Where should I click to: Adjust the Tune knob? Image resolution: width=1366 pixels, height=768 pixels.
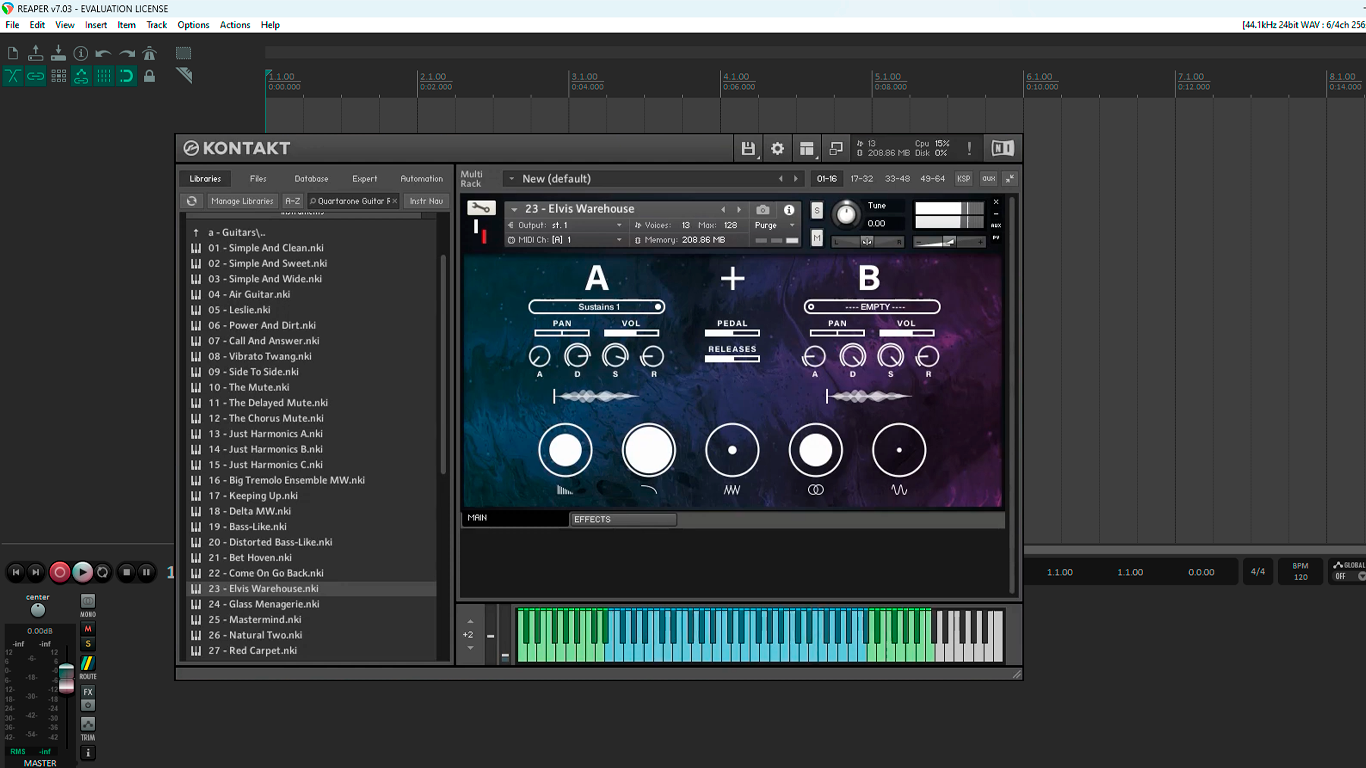coord(846,213)
